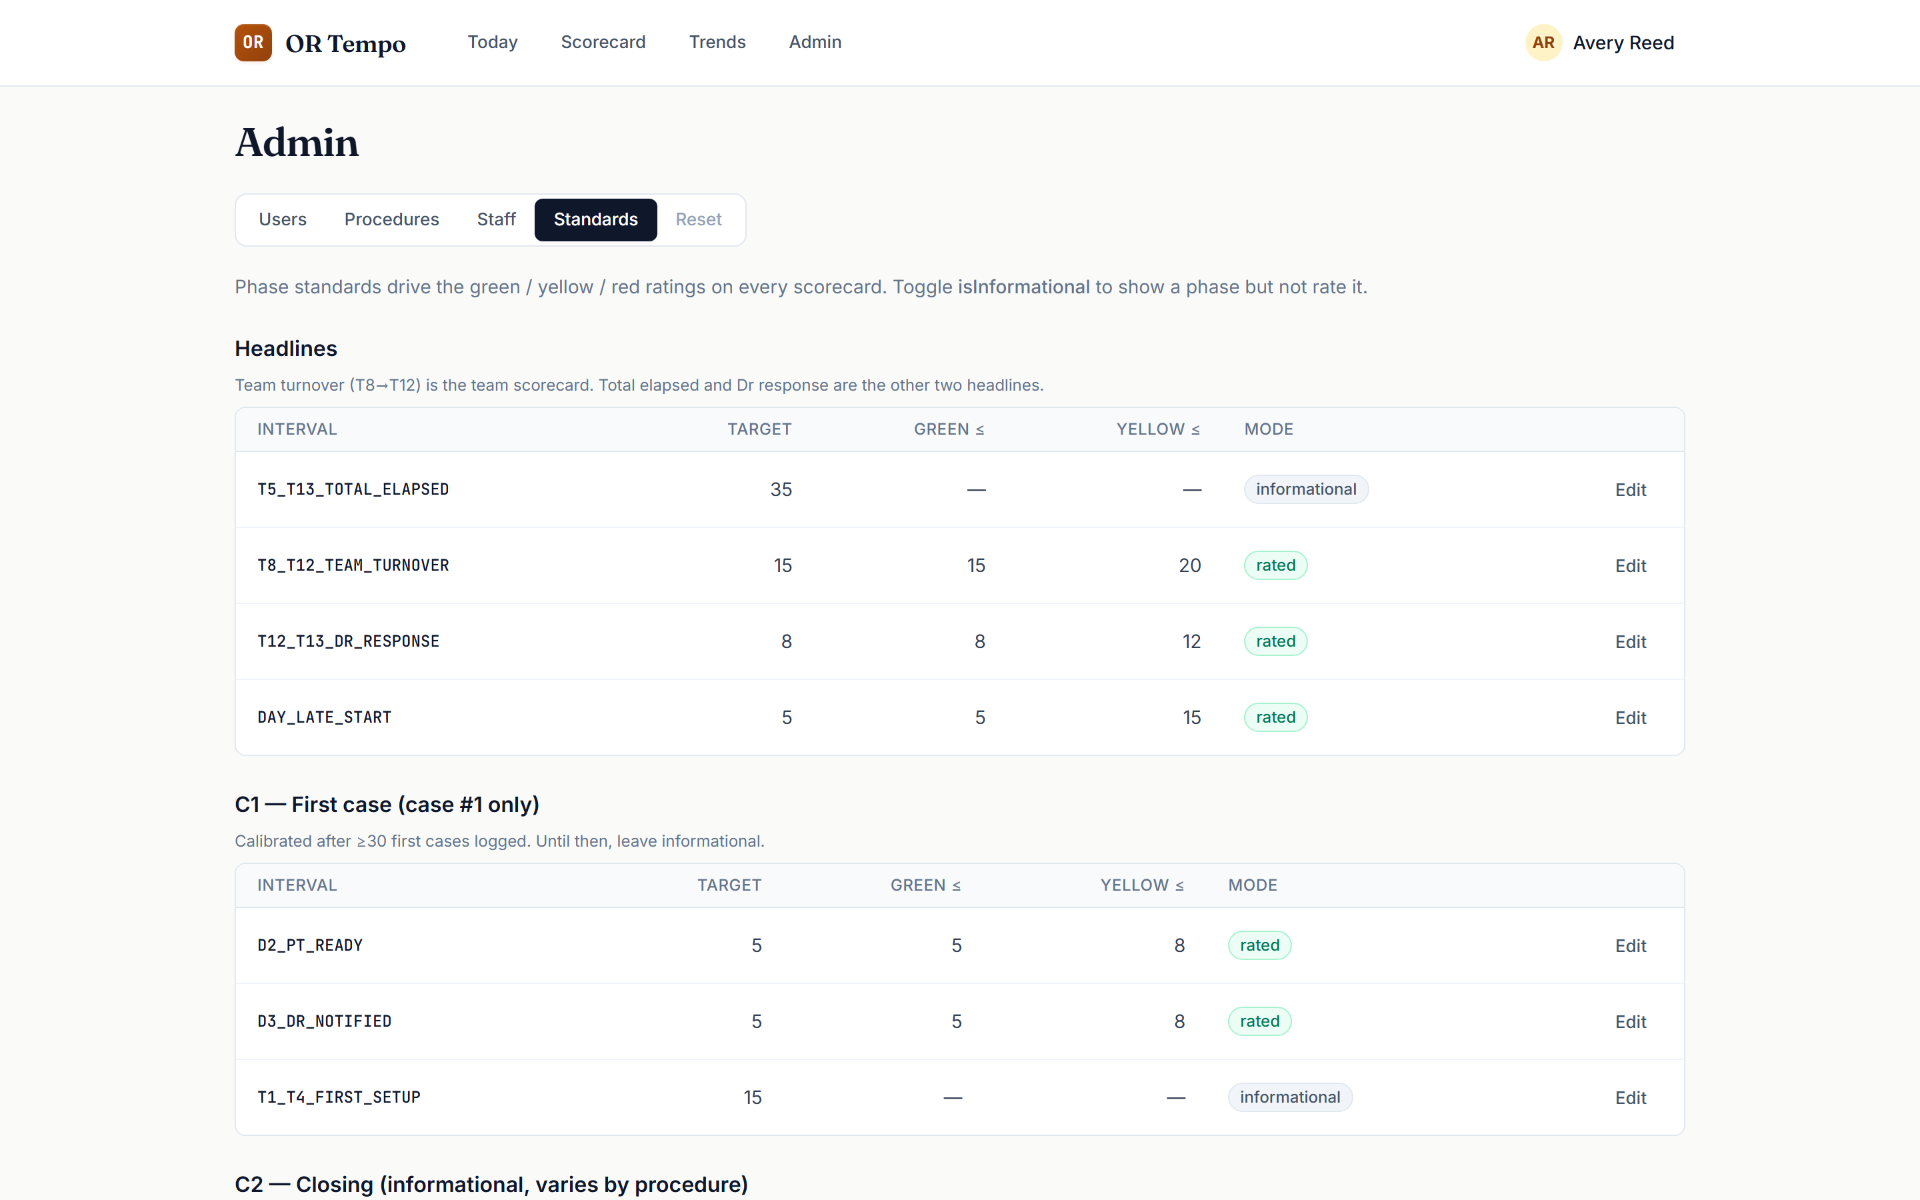
Task: Open the Scorecard nav item
Action: [603, 42]
